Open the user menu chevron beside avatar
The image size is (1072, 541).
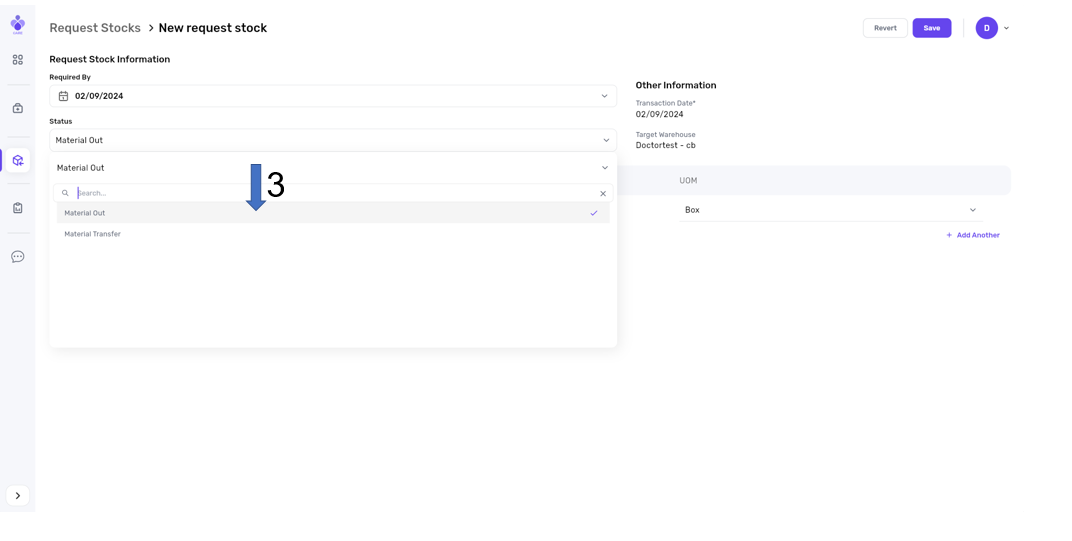tap(1006, 28)
